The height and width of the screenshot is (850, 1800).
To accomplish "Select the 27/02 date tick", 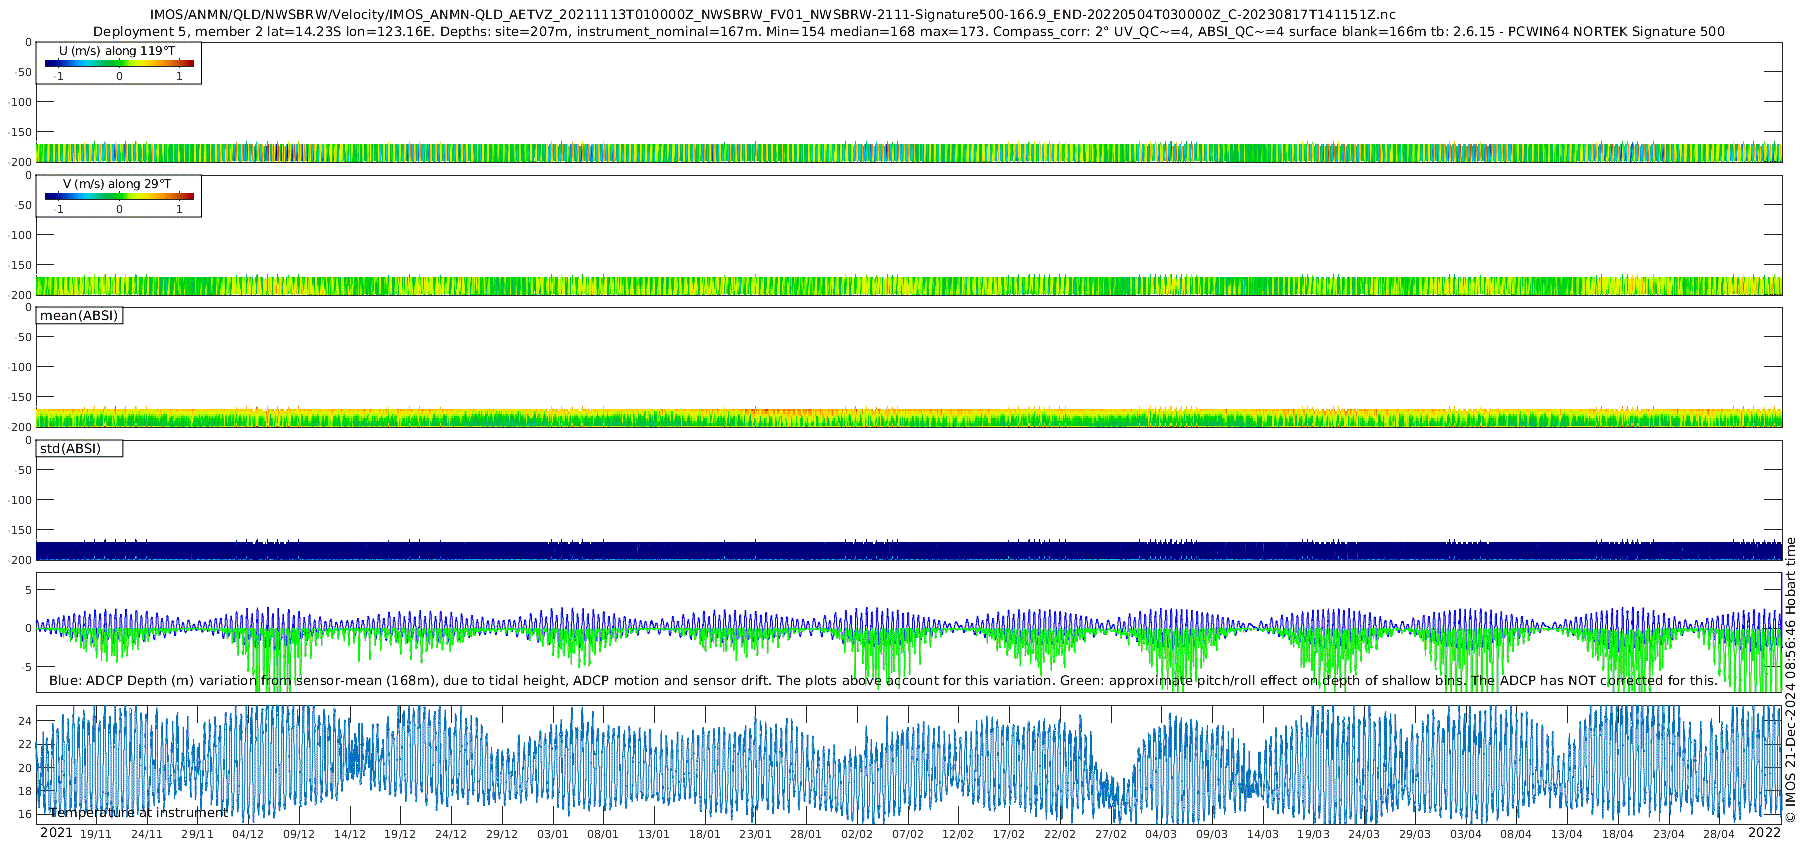I will coord(1110,835).
